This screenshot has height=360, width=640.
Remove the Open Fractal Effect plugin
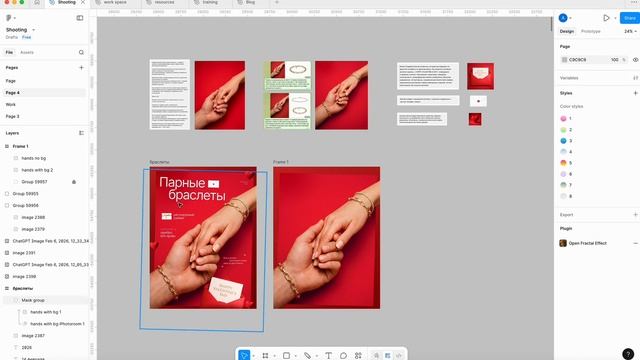pos(635,243)
